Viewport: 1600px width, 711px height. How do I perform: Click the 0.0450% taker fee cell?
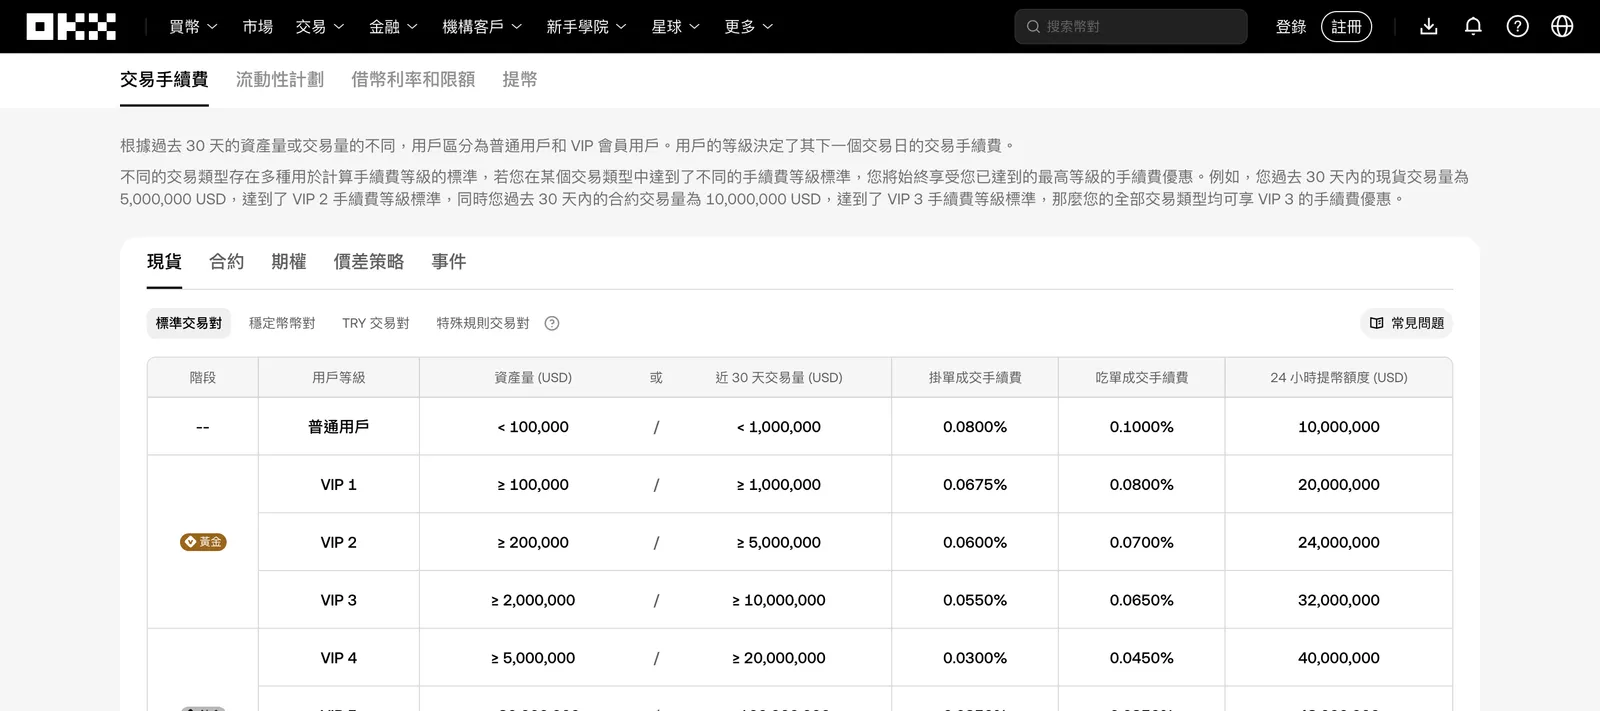click(x=1142, y=659)
